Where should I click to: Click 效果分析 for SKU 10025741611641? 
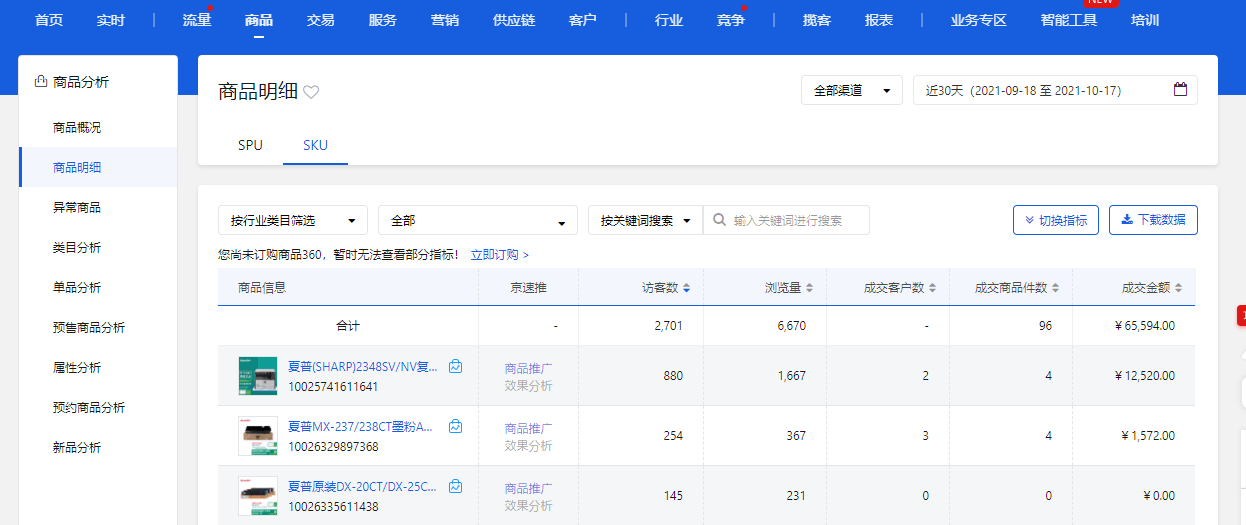529,385
